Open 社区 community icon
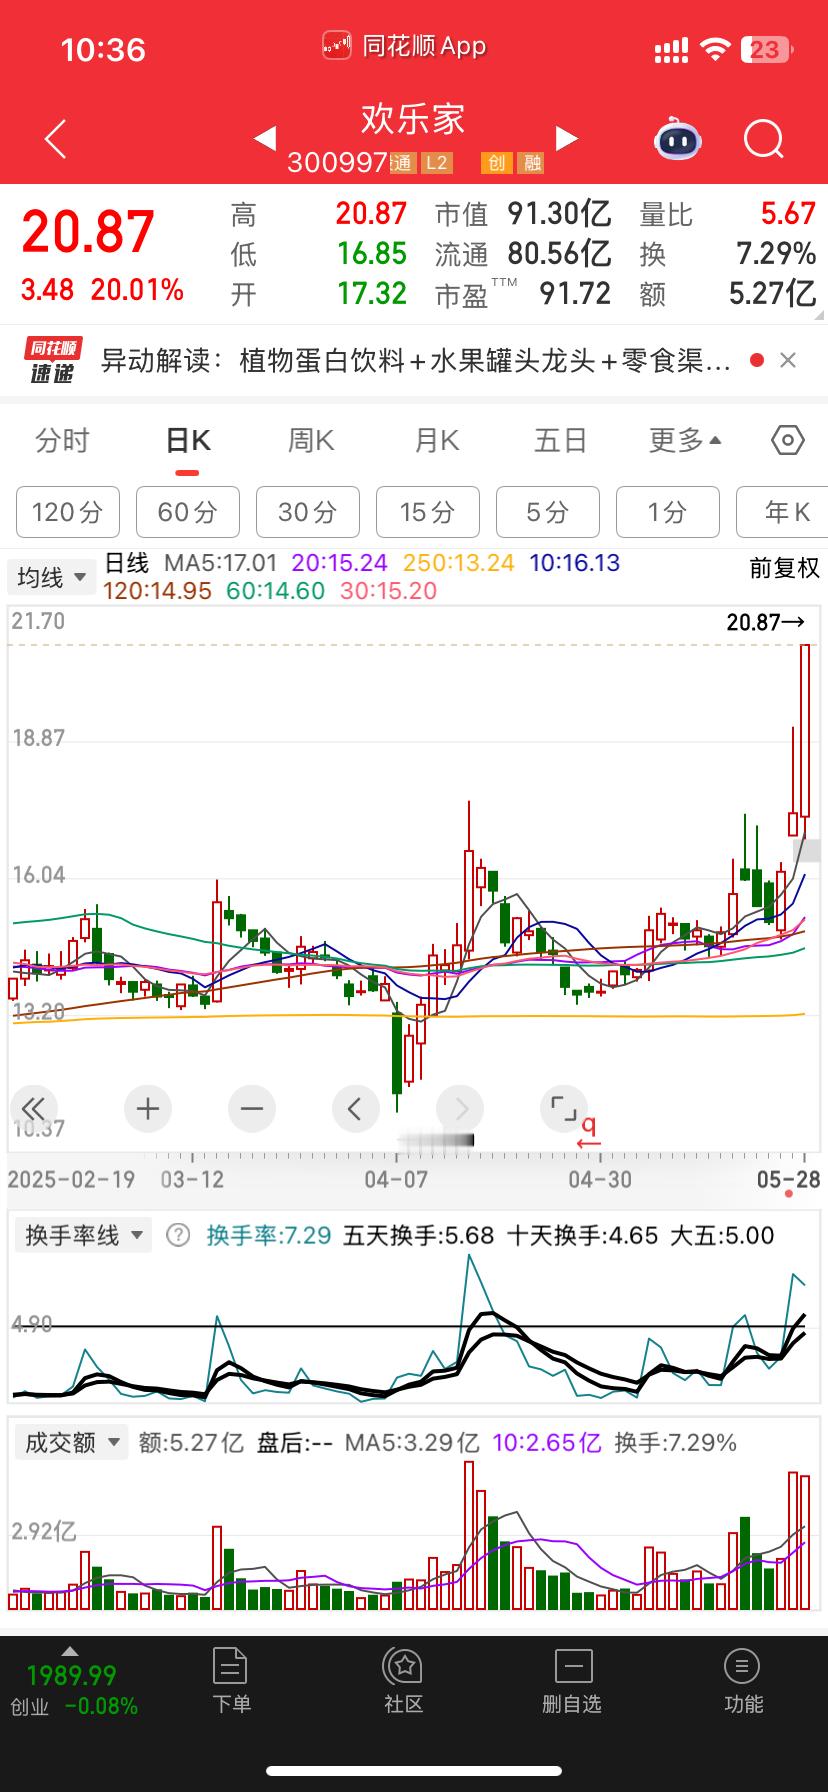 click(403, 1681)
